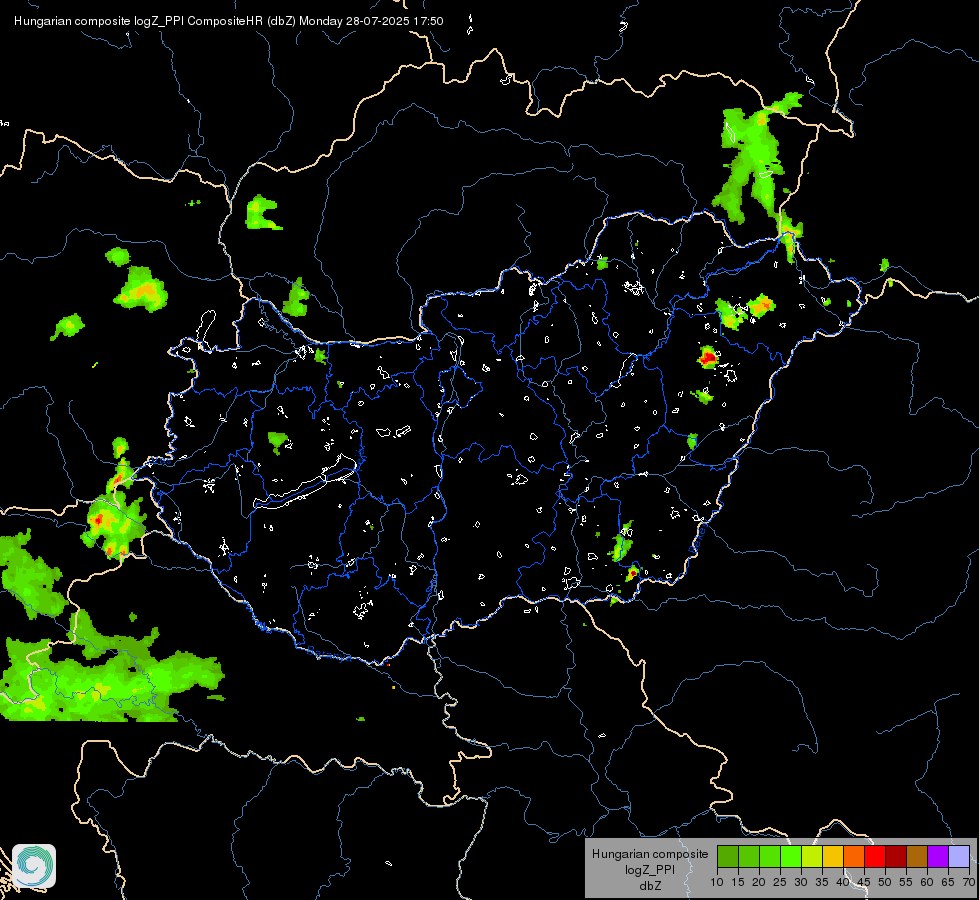Click the legend scale value 40
This screenshot has height=900, width=979.
coord(843,883)
